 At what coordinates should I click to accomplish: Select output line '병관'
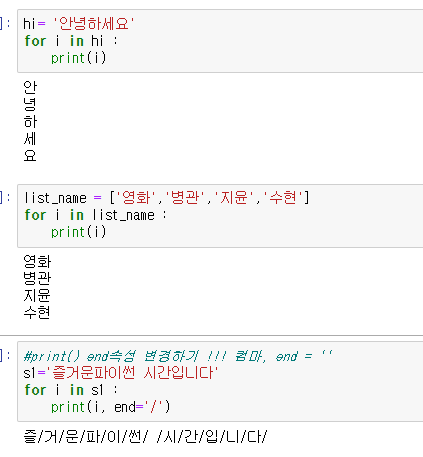coord(37,278)
